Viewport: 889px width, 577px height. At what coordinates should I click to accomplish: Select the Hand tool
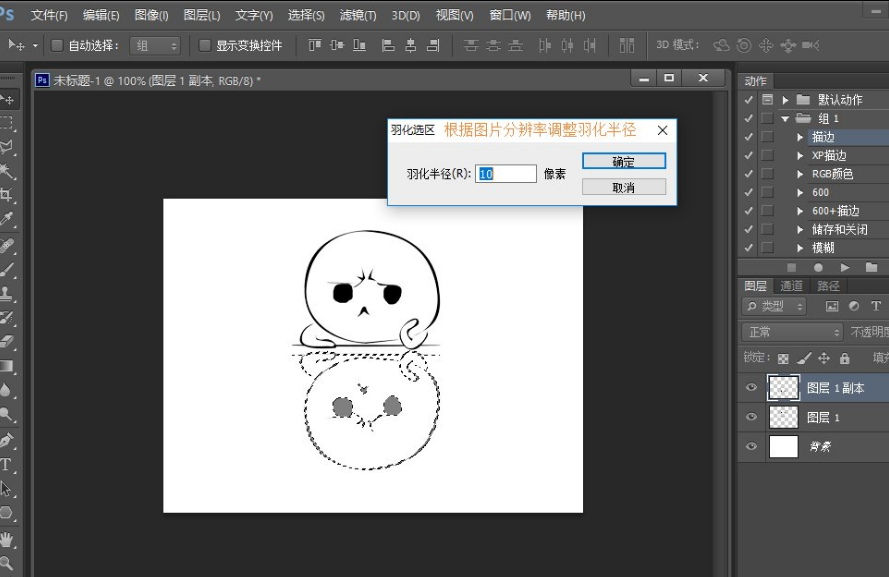[7, 538]
